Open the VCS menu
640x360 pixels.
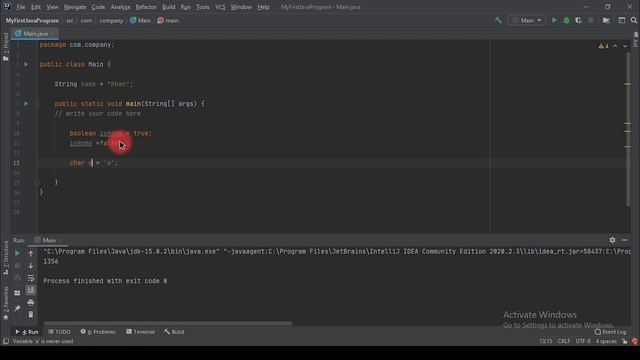pyautogui.click(x=220, y=7)
